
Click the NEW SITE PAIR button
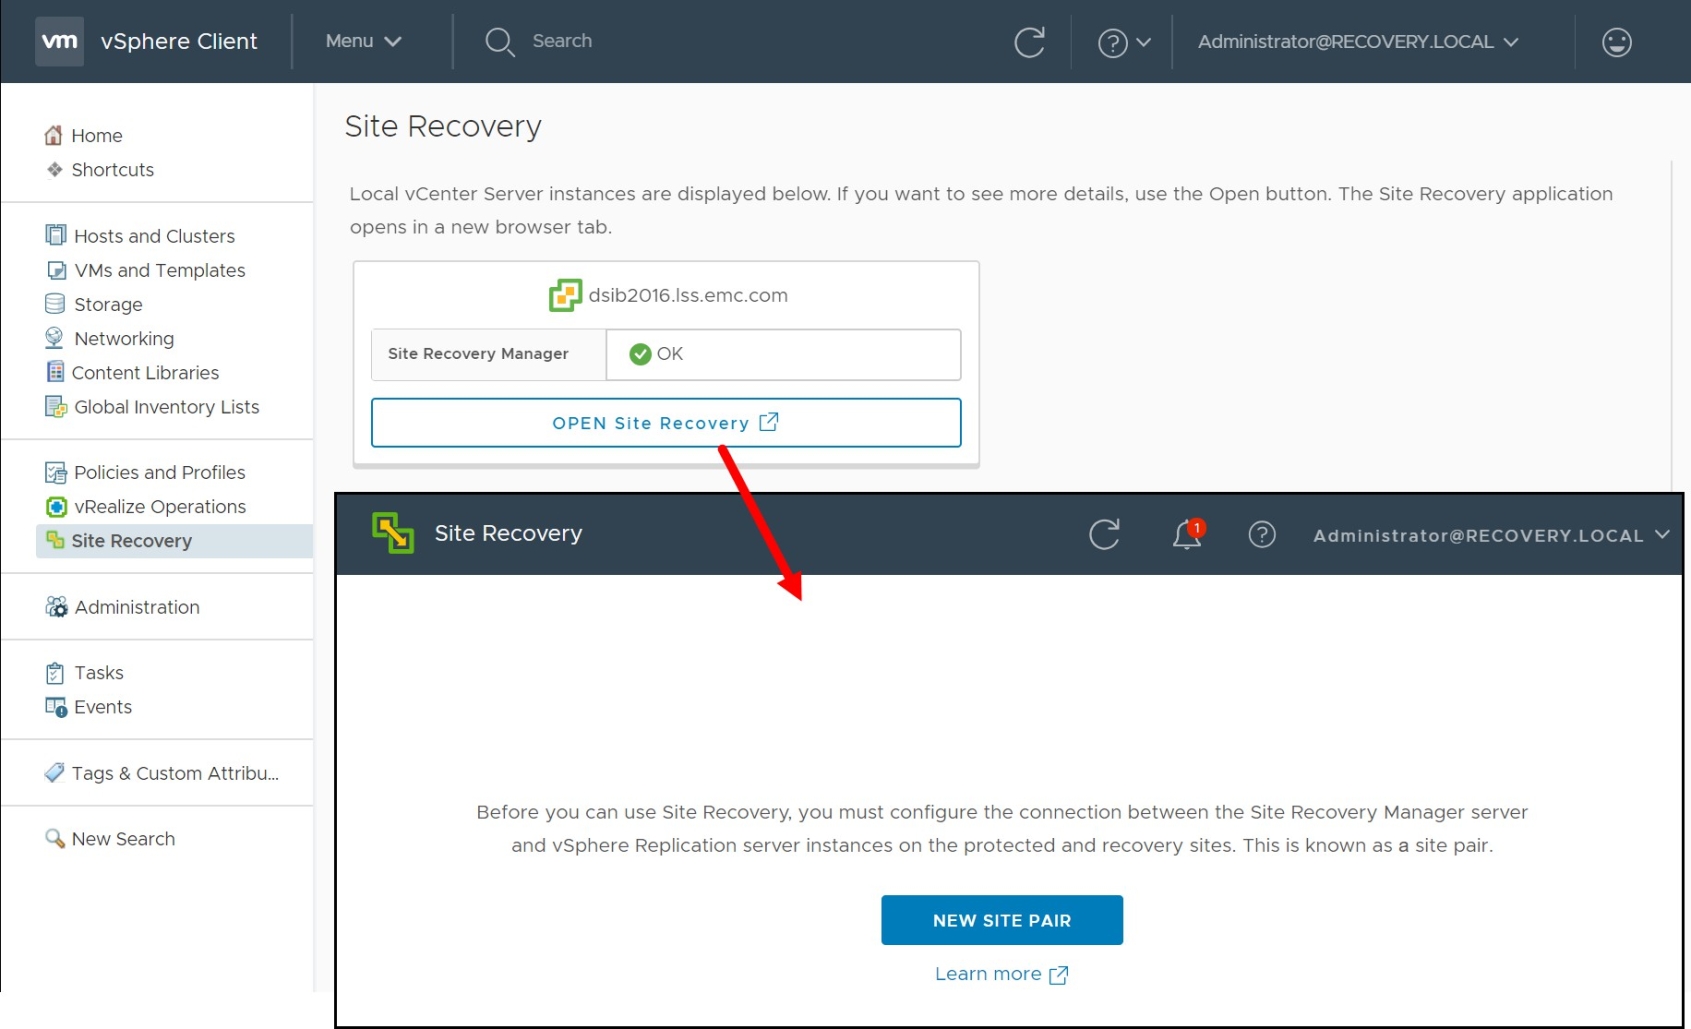coord(1002,920)
